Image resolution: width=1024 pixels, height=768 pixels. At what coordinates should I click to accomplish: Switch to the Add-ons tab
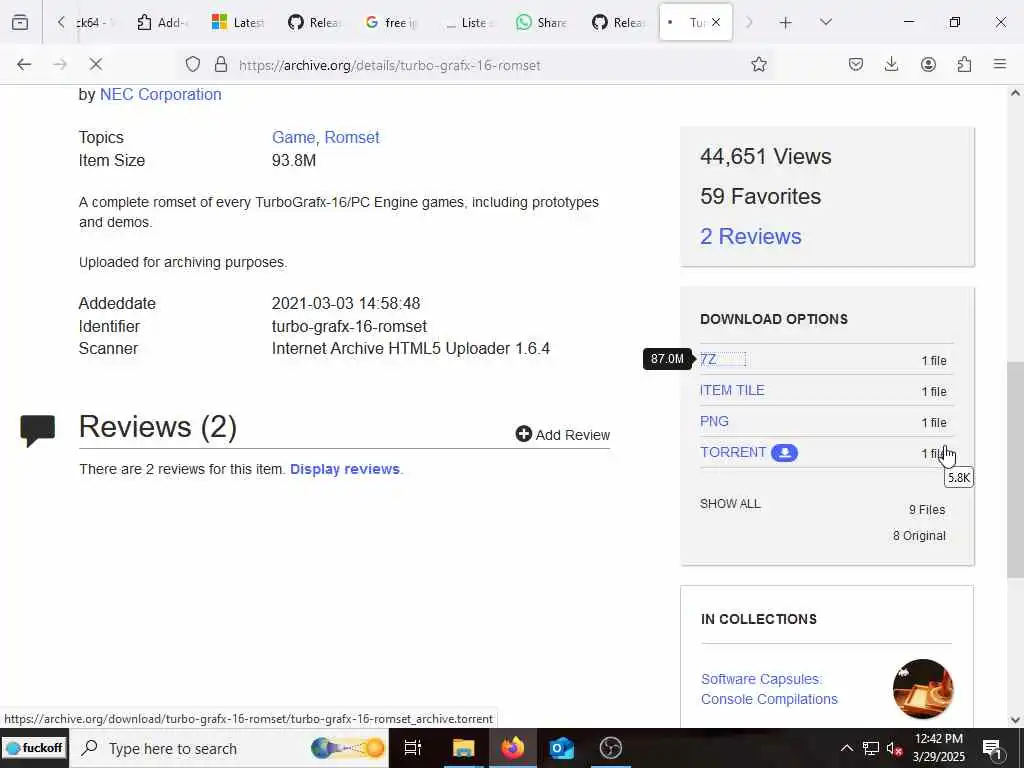click(161, 22)
